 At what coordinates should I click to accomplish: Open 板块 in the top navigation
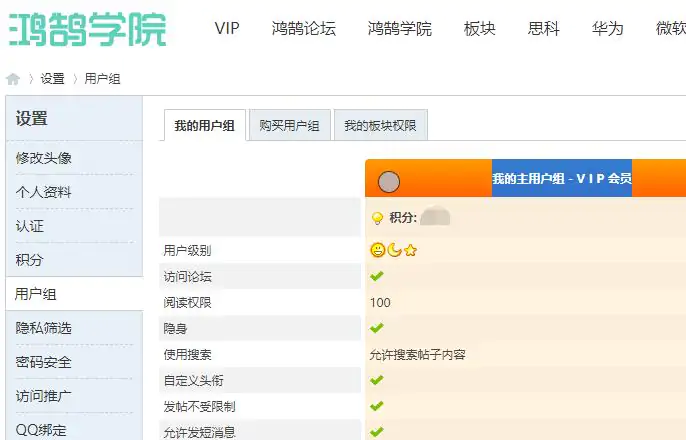coord(480,29)
